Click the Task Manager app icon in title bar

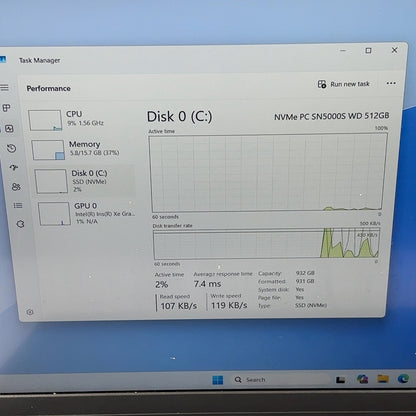[x=3, y=60]
